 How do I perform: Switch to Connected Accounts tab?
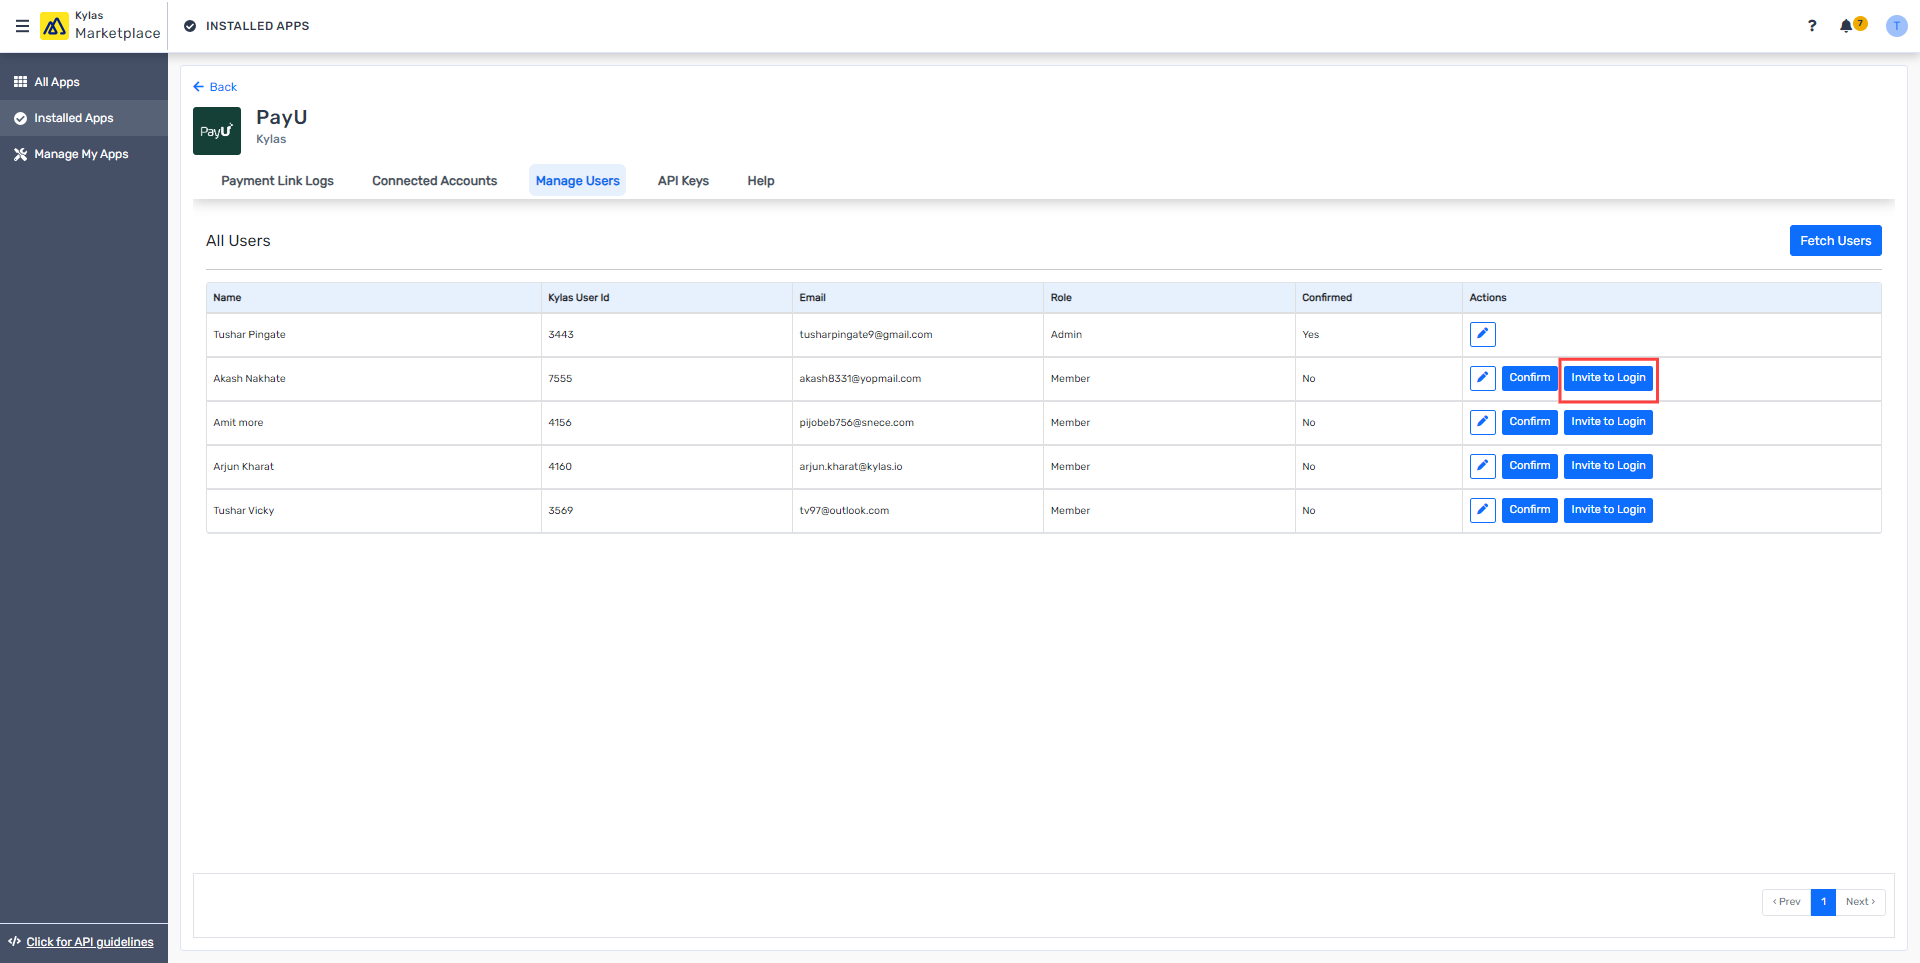(434, 181)
